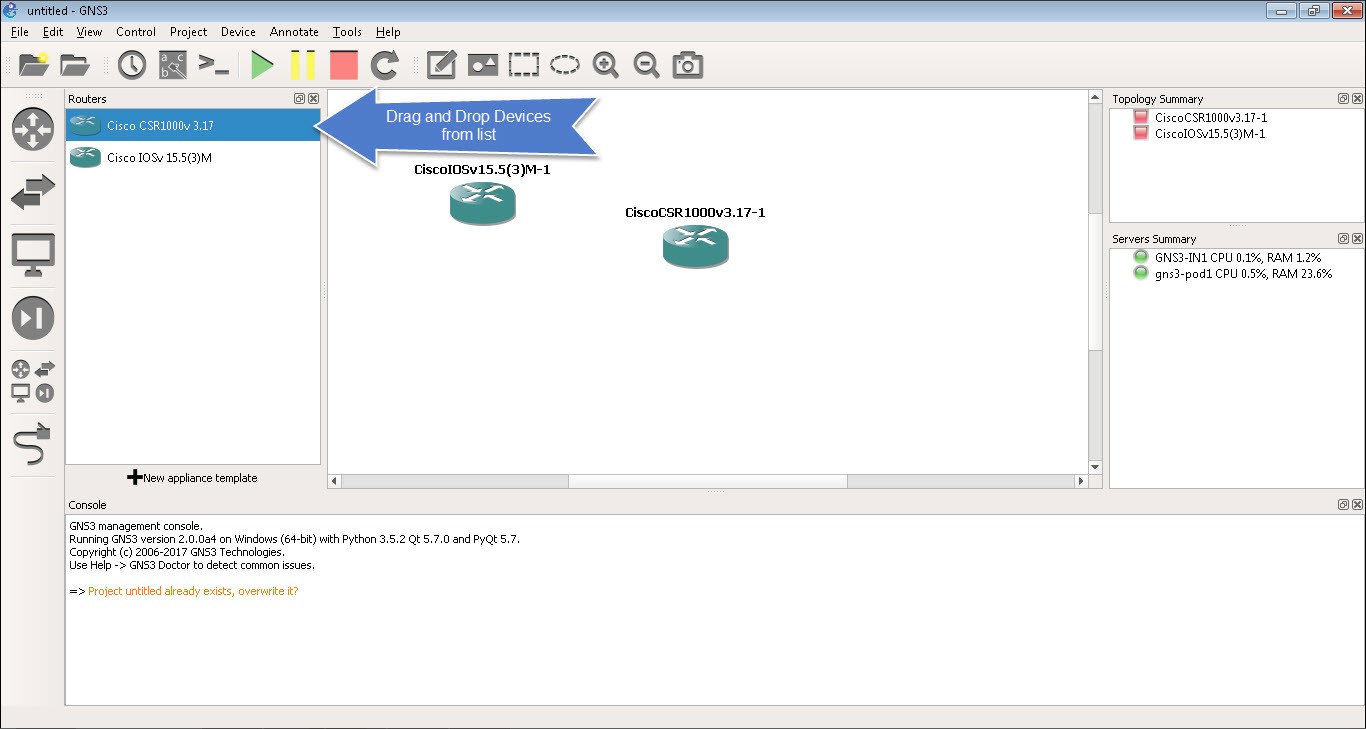This screenshot has height=729, width=1366.
Task: Click canvas scroll right arrow
Action: pyautogui.click(x=1080, y=481)
